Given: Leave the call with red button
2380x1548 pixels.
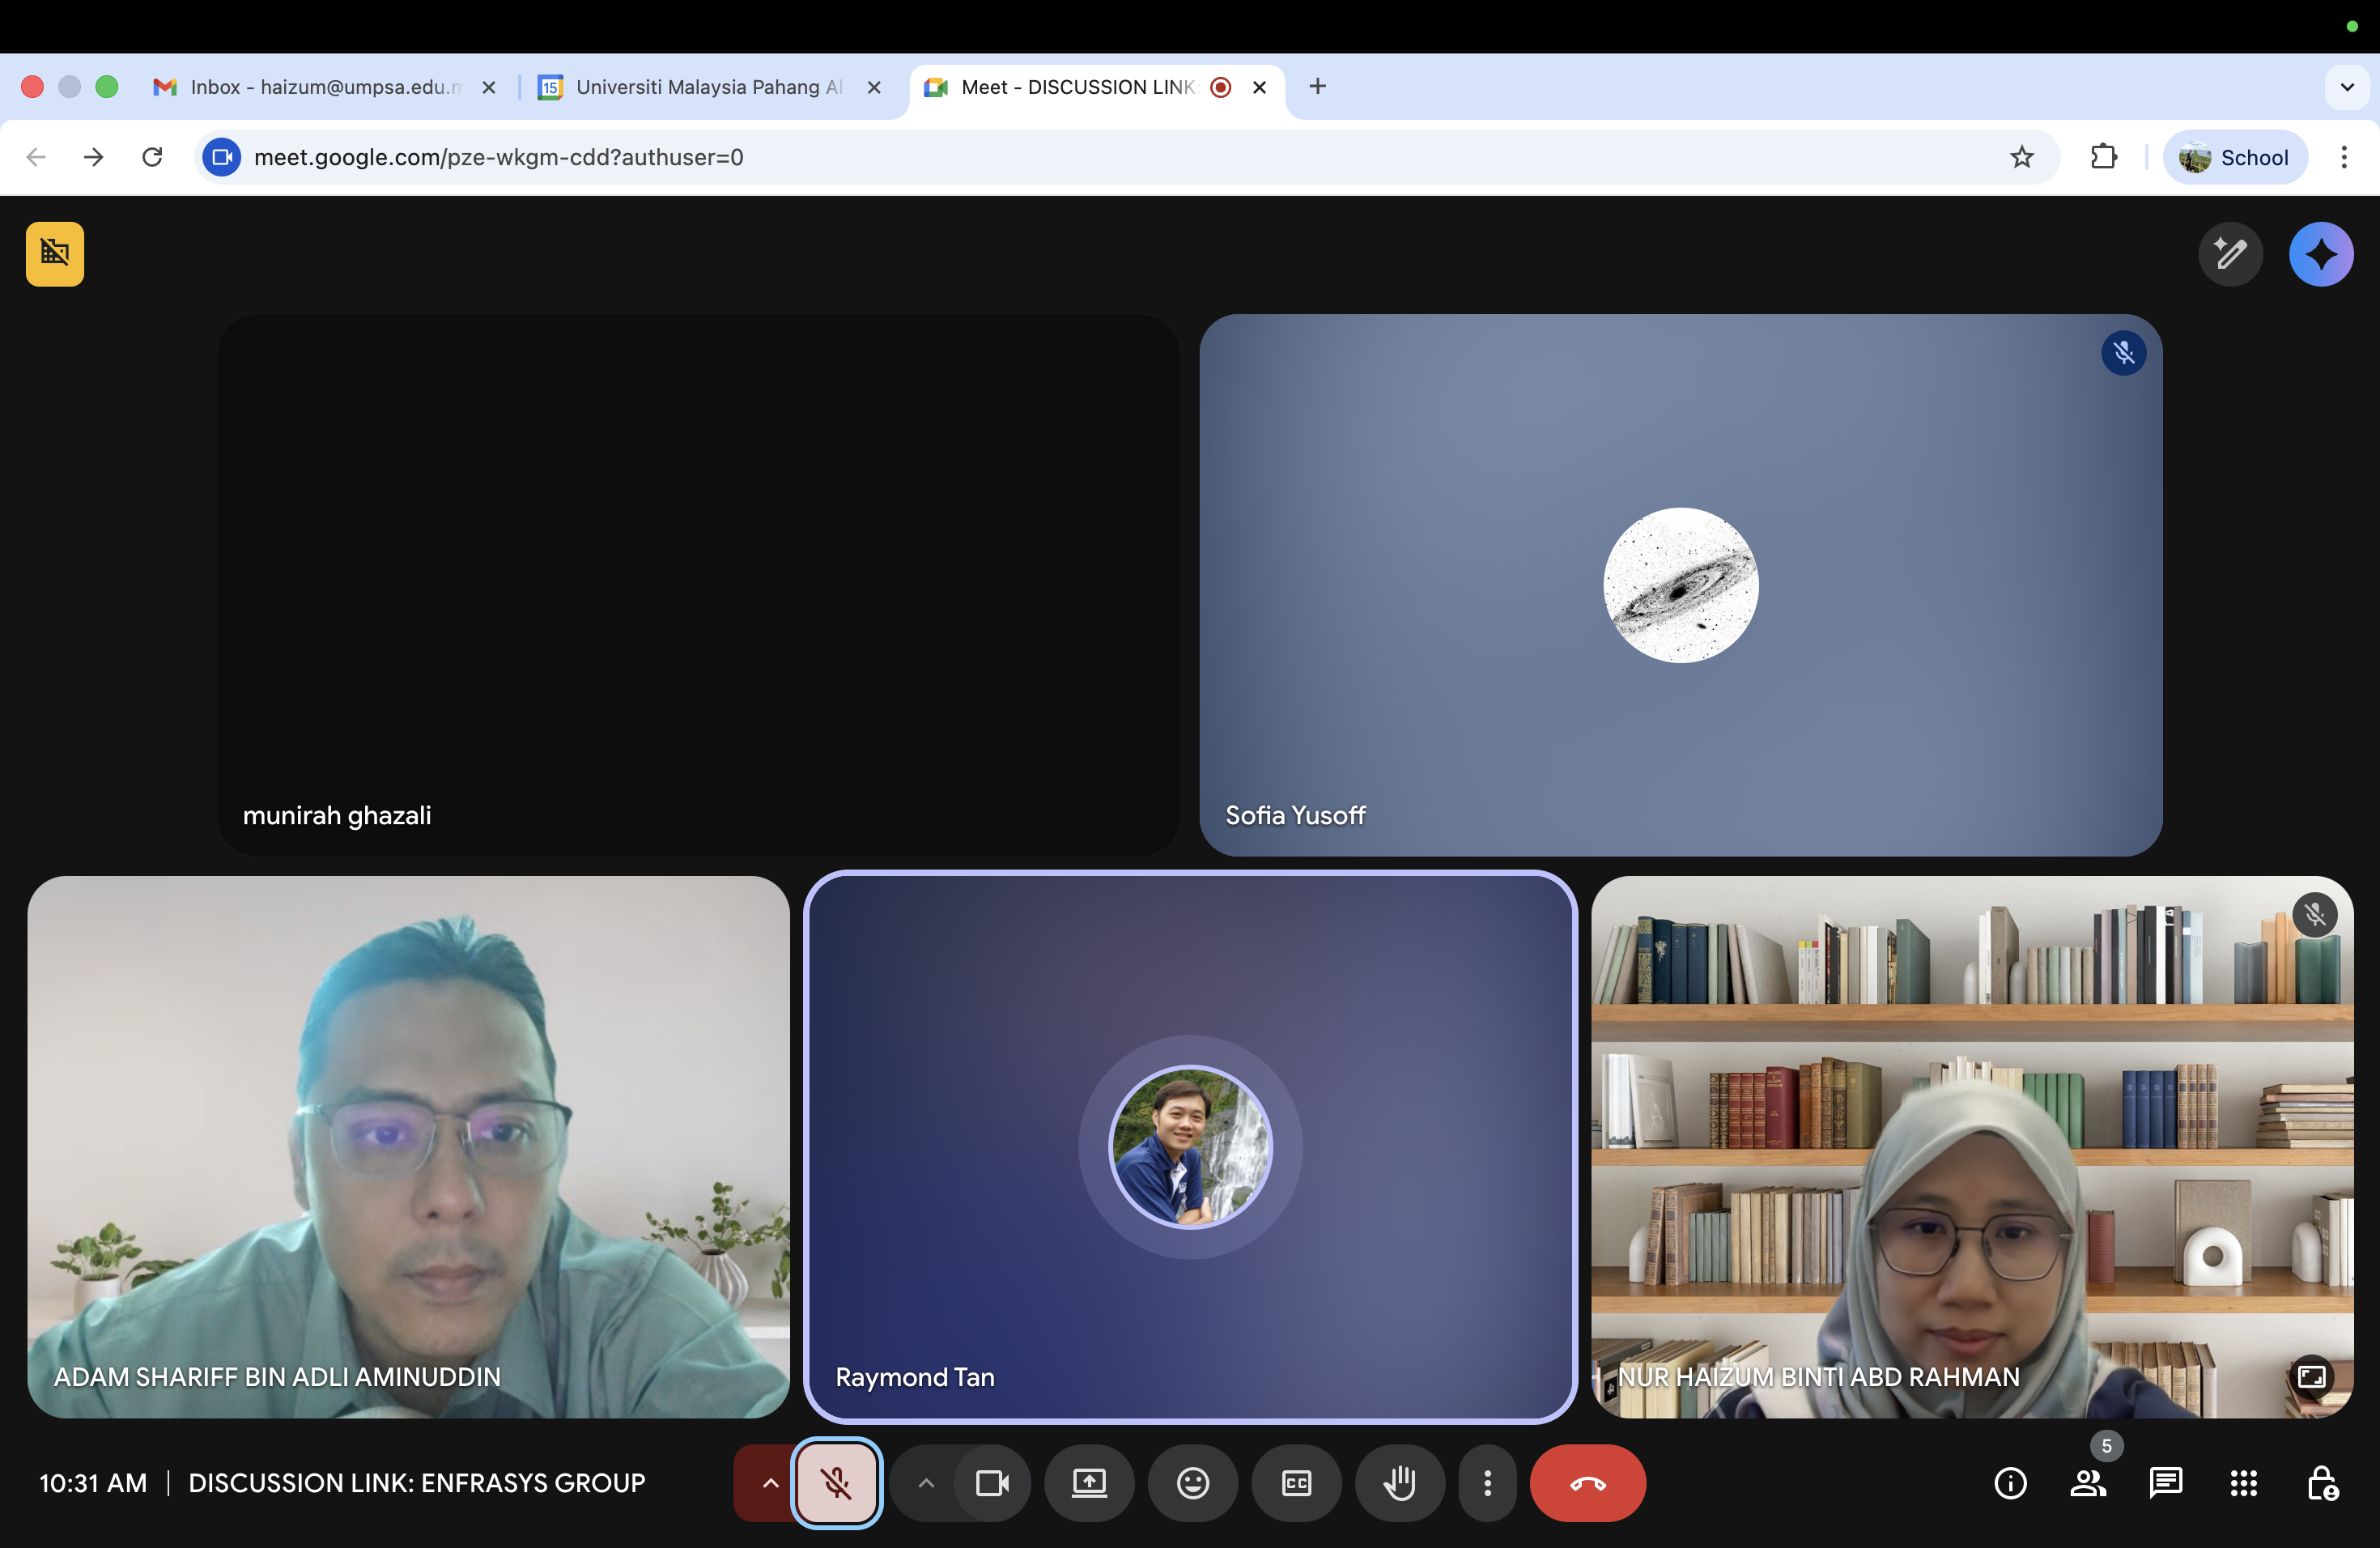Looking at the screenshot, I should pos(1587,1483).
